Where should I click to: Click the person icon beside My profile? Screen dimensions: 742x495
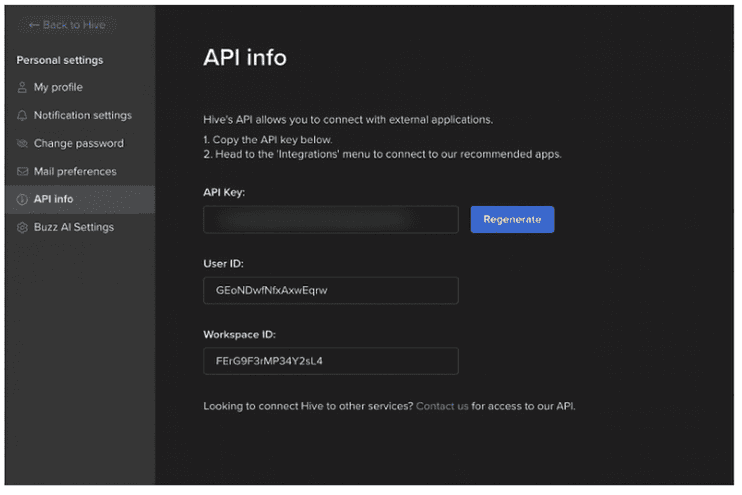22,88
